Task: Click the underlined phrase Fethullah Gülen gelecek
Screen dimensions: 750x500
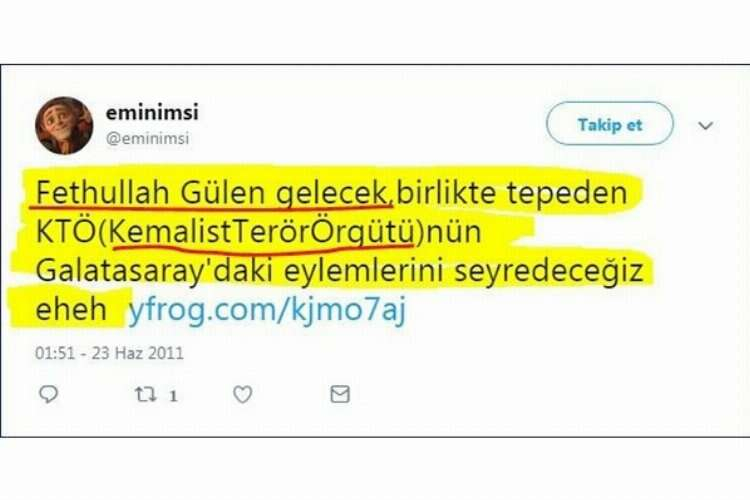Action: [211, 193]
